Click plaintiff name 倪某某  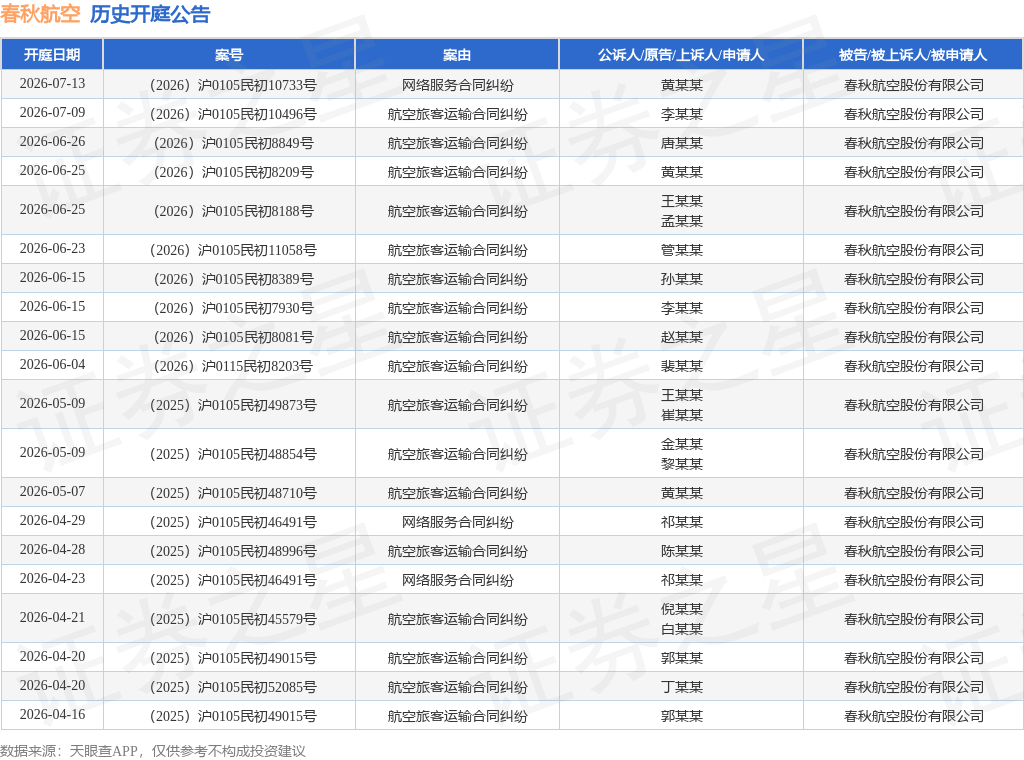[681, 610]
